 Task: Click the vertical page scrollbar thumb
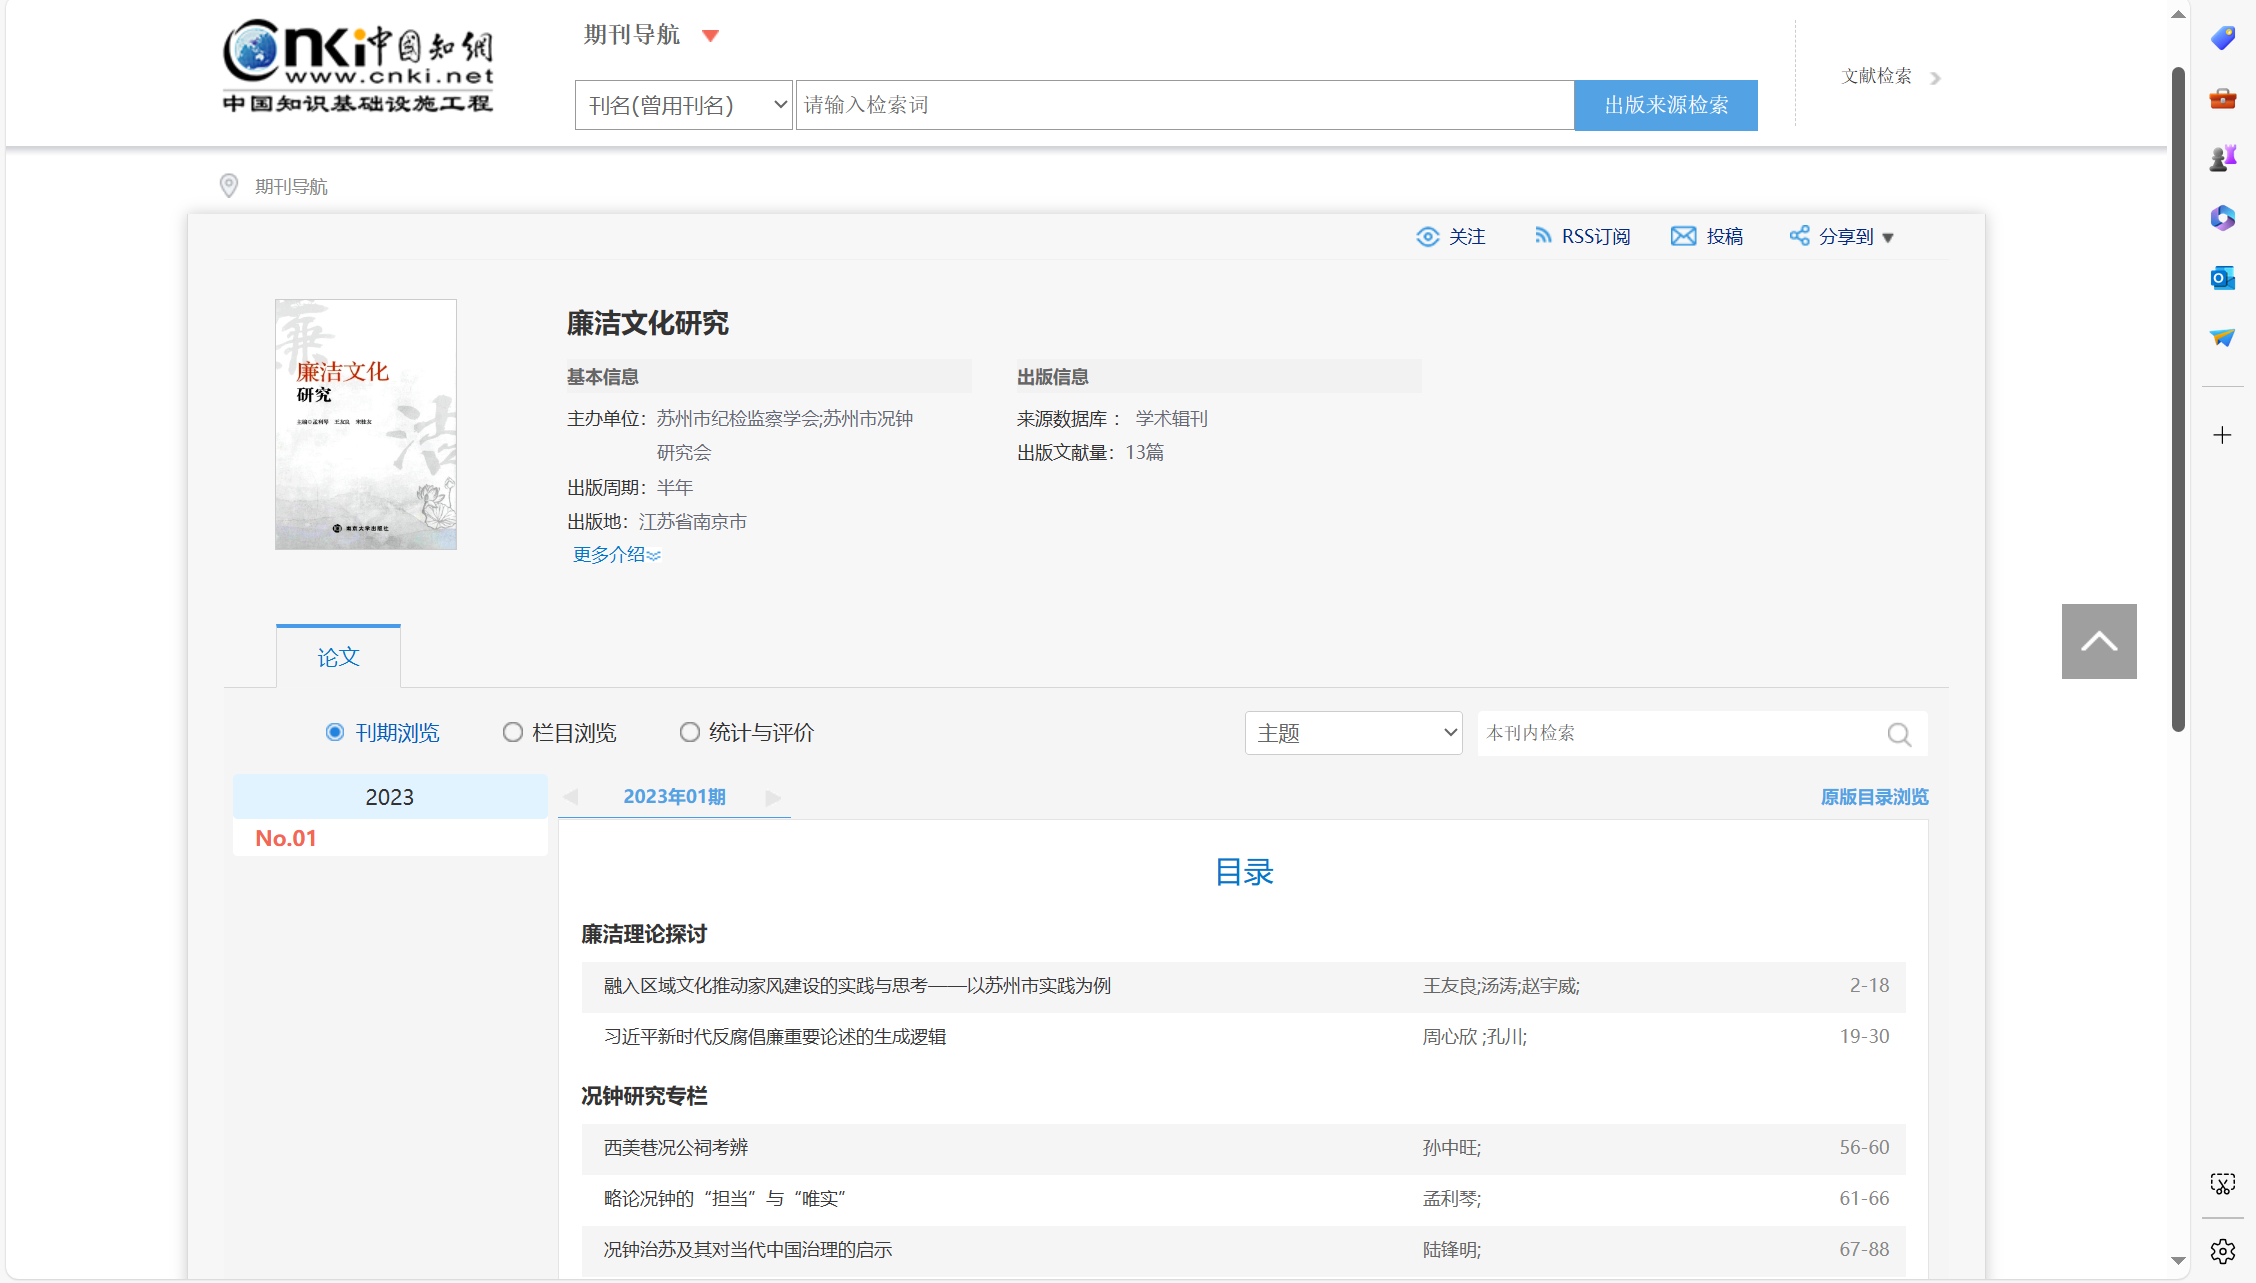point(2178,400)
